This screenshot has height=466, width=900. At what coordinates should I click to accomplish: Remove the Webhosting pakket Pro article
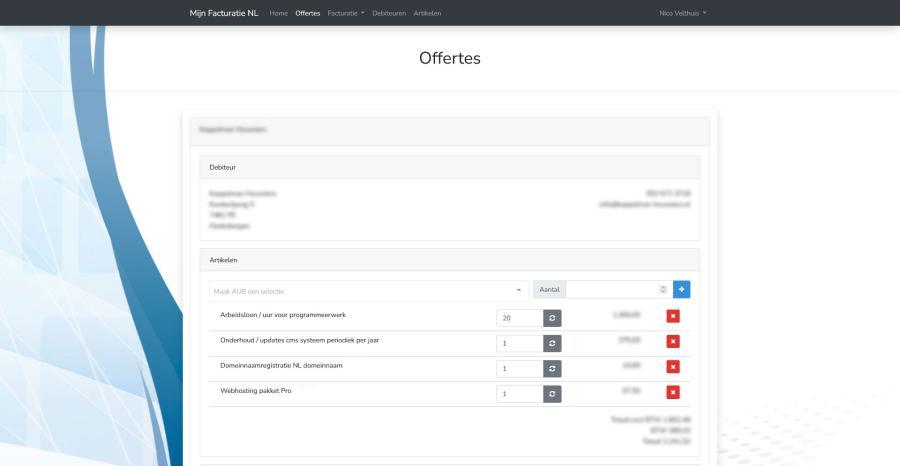click(674, 394)
